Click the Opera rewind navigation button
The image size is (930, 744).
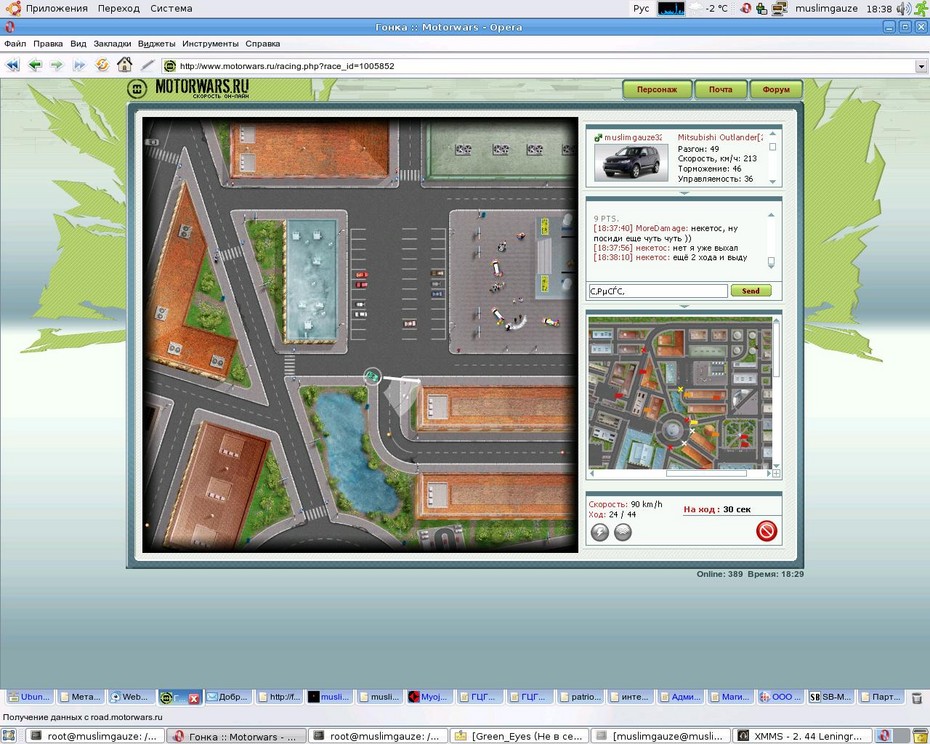pos(12,65)
